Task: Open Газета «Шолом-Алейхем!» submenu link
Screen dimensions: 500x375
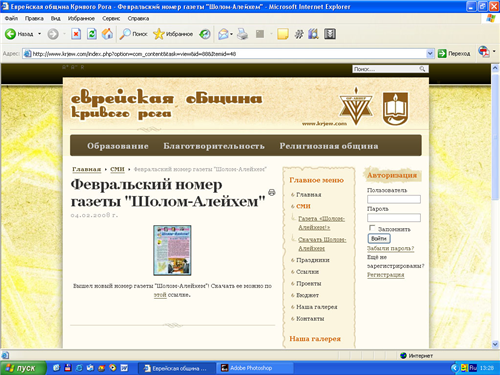Action: (x=321, y=223)
